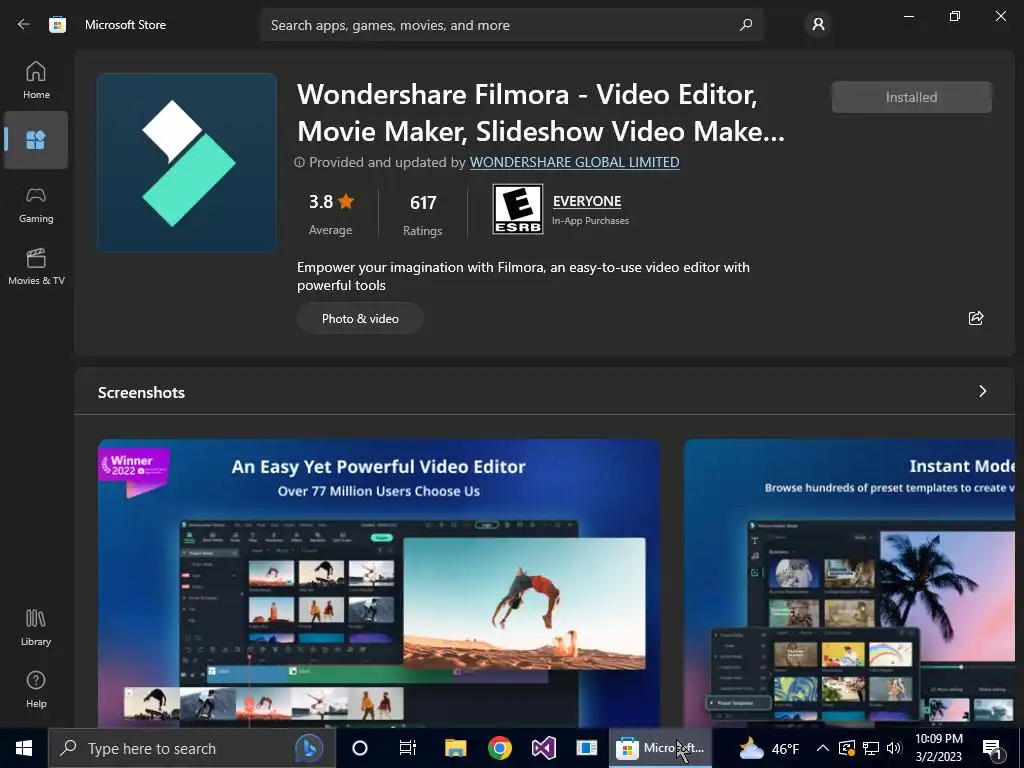Open Task View from taskbar
1024x768 pixels.
click(408, 748)
